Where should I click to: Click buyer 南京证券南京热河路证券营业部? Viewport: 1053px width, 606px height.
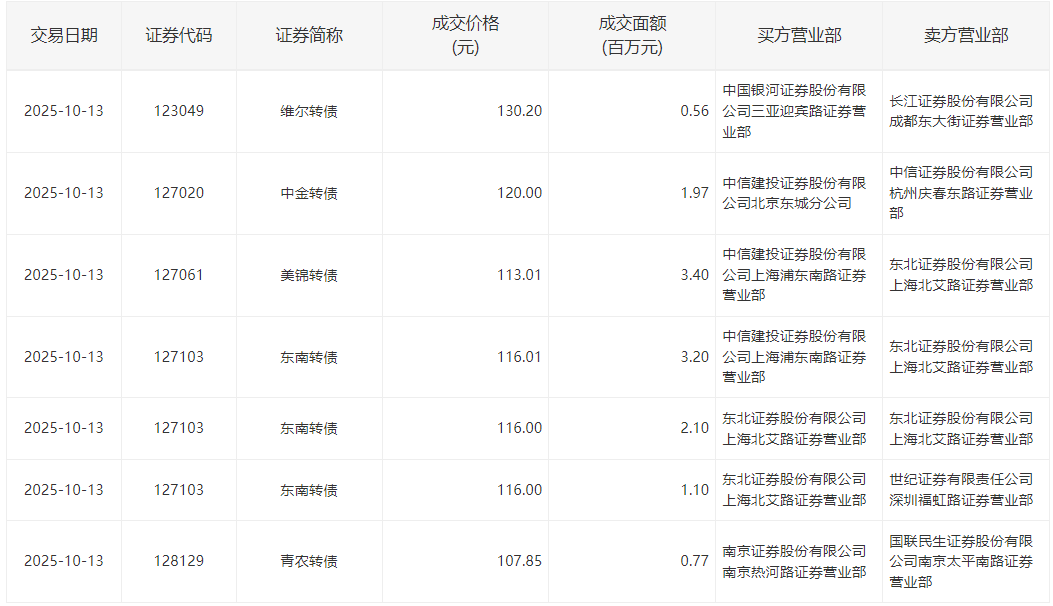click(794, 562)
